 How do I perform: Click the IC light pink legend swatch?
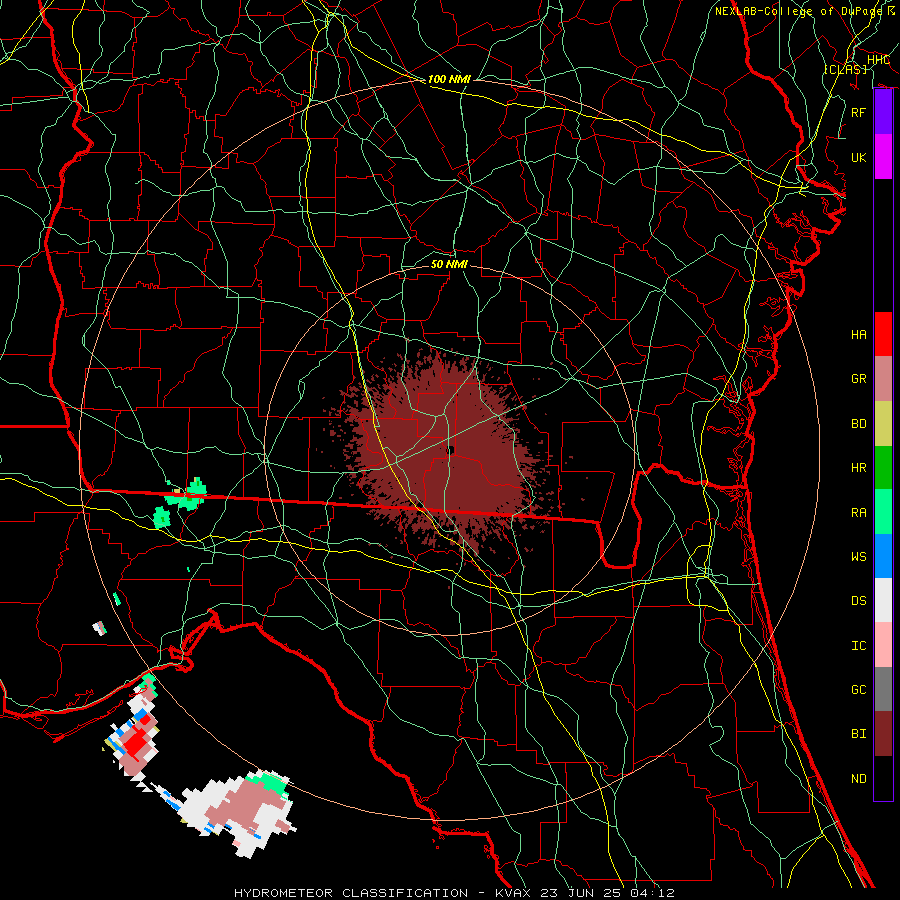click(x=883, y=645)
